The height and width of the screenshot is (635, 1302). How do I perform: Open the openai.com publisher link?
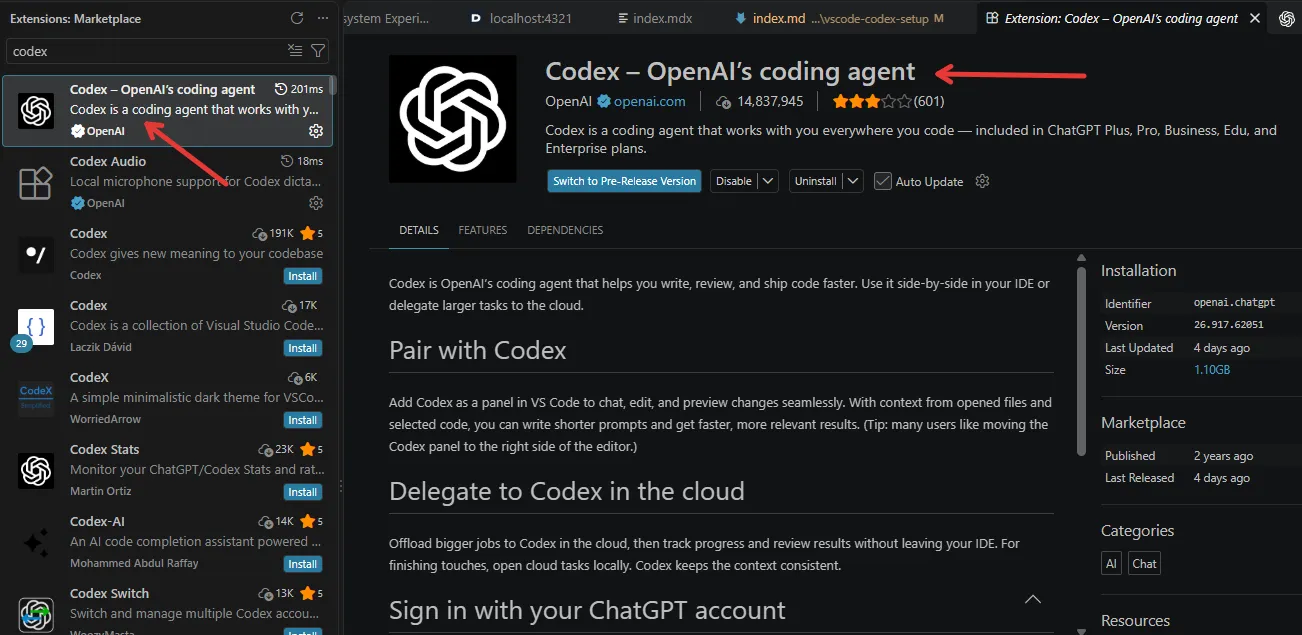[650, 101]
